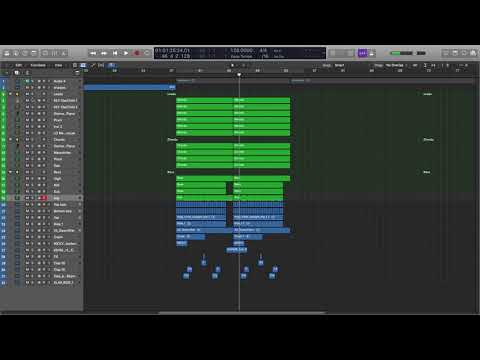Open the Edit menu in tracks area
The height and width of the screenshot is (360, 480).
tap(19, 65)
